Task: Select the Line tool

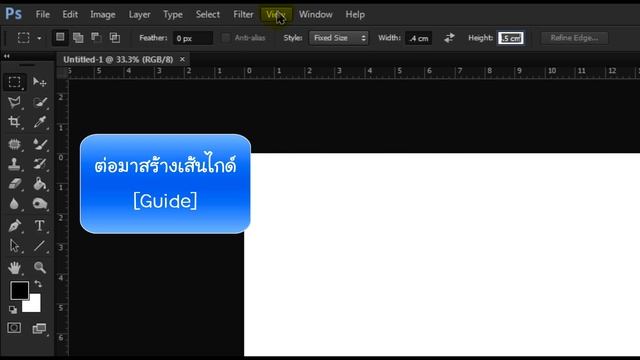Action: pyautogui.click(x=40, y=246)
